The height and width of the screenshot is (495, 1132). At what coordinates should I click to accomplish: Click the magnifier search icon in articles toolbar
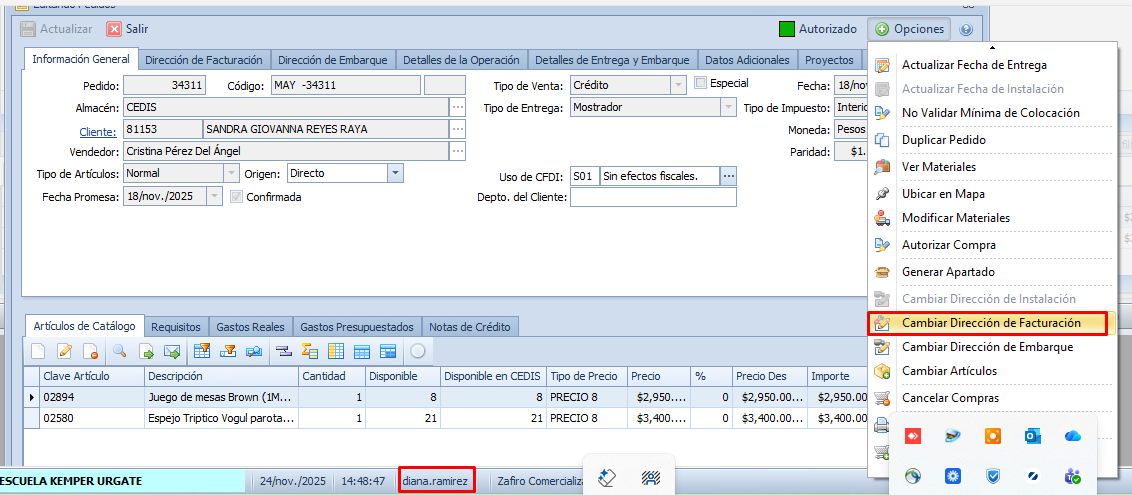coord(119,351)
